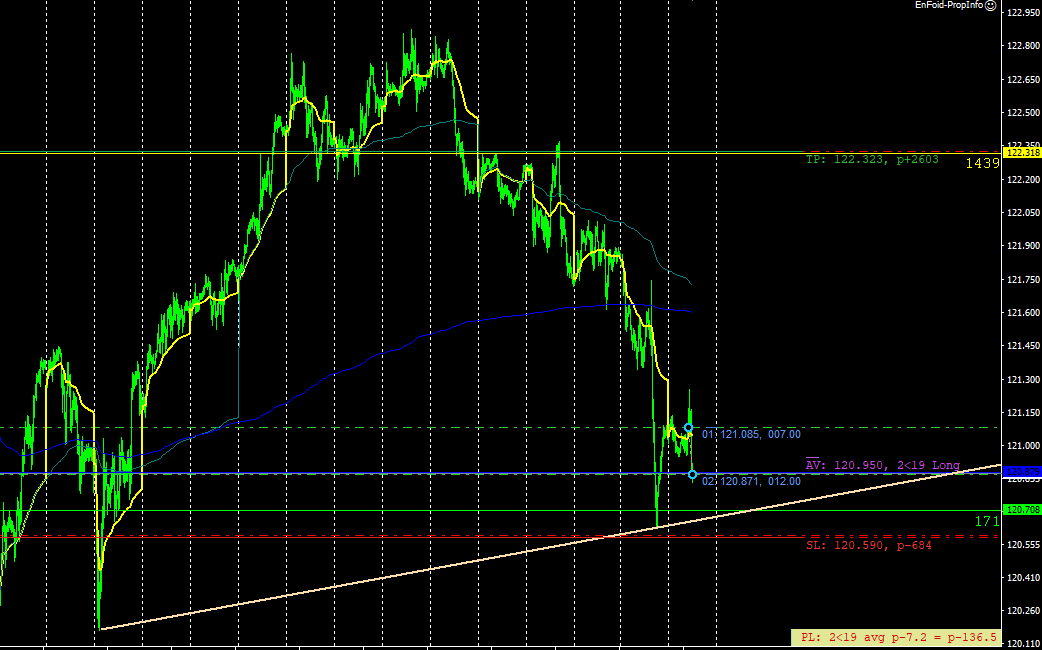The width and height of the screenshot is (1042, 650).
Task: Click the green 120.708 price tag on axis
Action: 1022,510
